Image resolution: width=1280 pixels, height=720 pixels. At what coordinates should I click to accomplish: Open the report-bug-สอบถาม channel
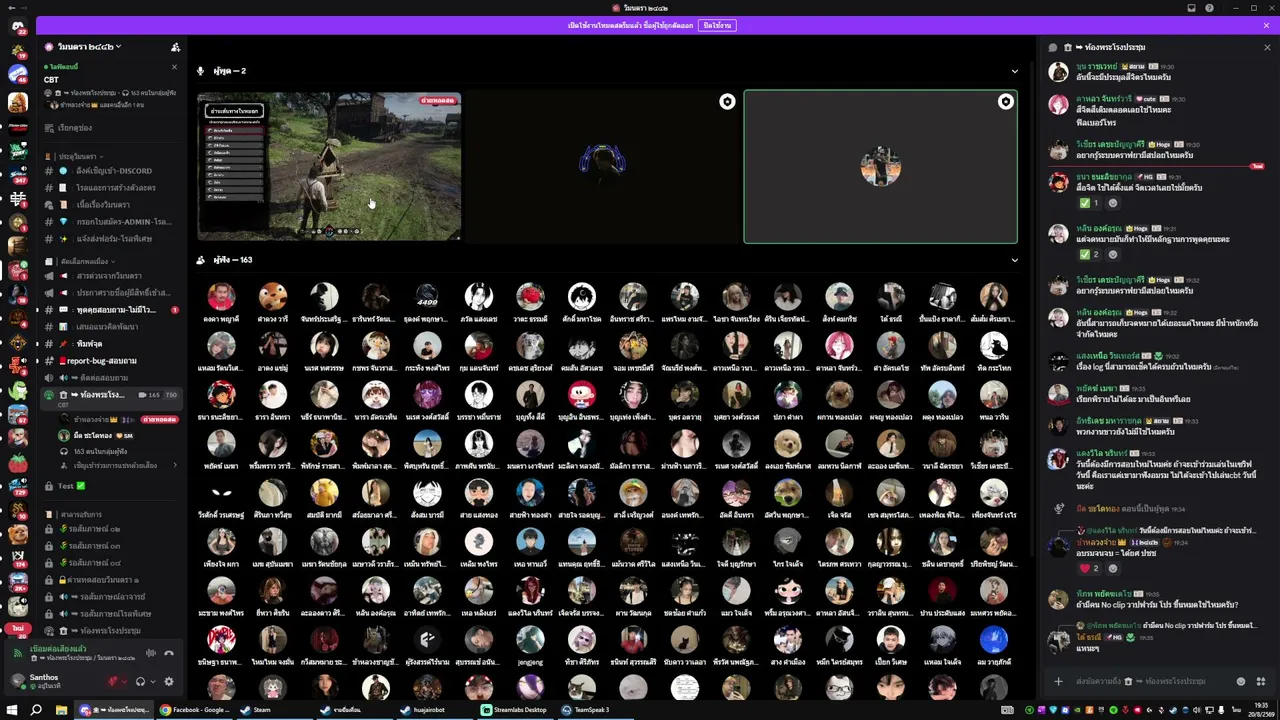pyautogui.click(x=112, y=360)
